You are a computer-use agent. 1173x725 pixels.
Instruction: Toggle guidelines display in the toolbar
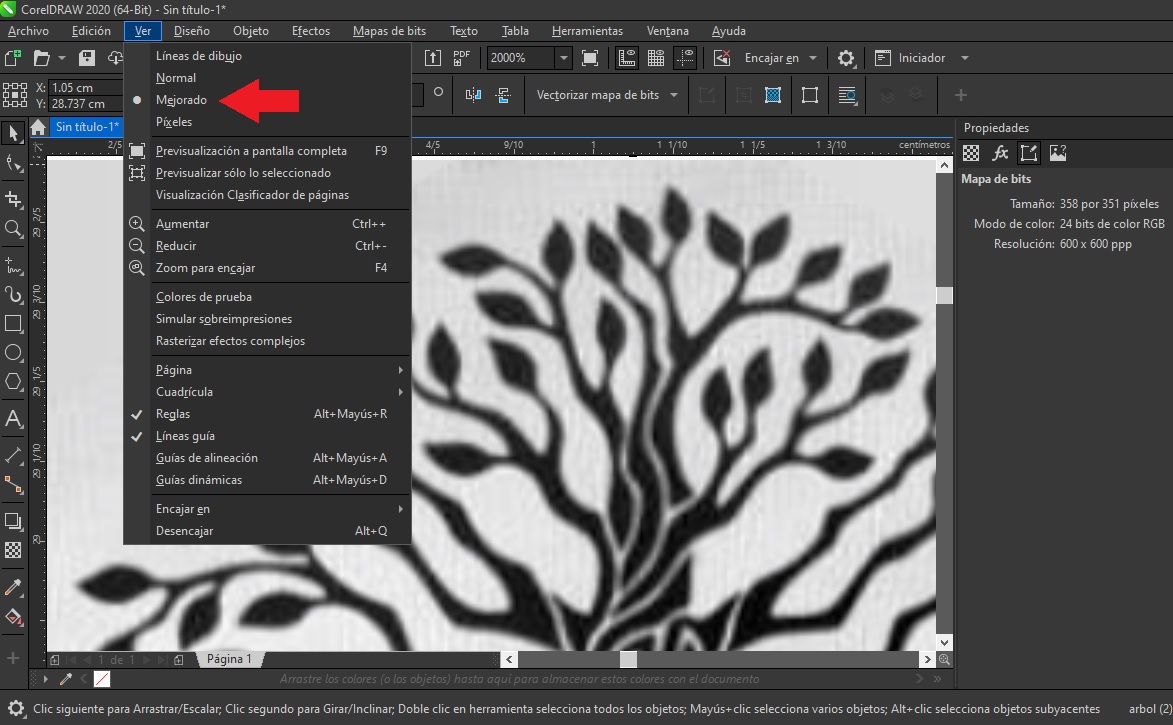(685, 58)
